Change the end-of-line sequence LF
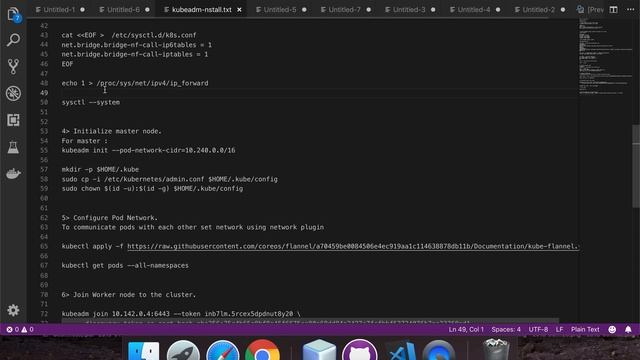 coord(559,329)
